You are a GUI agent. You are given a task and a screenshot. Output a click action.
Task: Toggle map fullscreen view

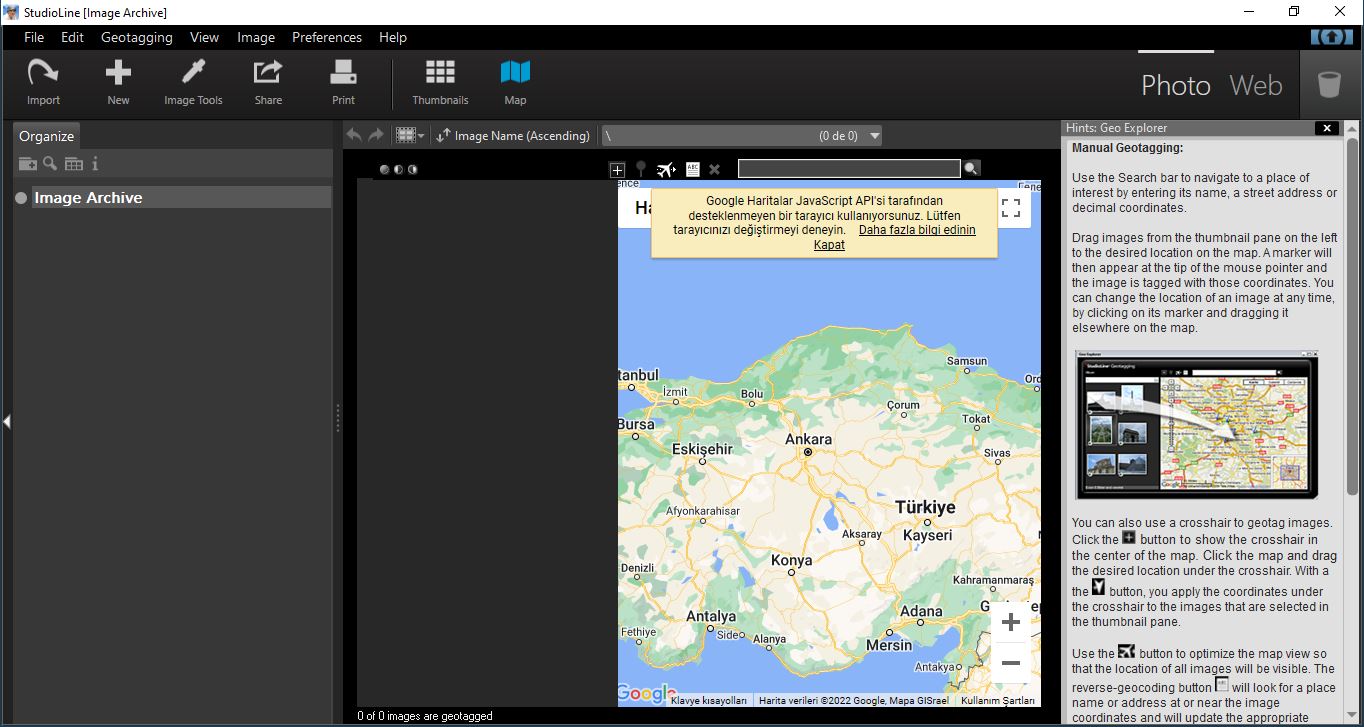click(x=1011, y=208)
